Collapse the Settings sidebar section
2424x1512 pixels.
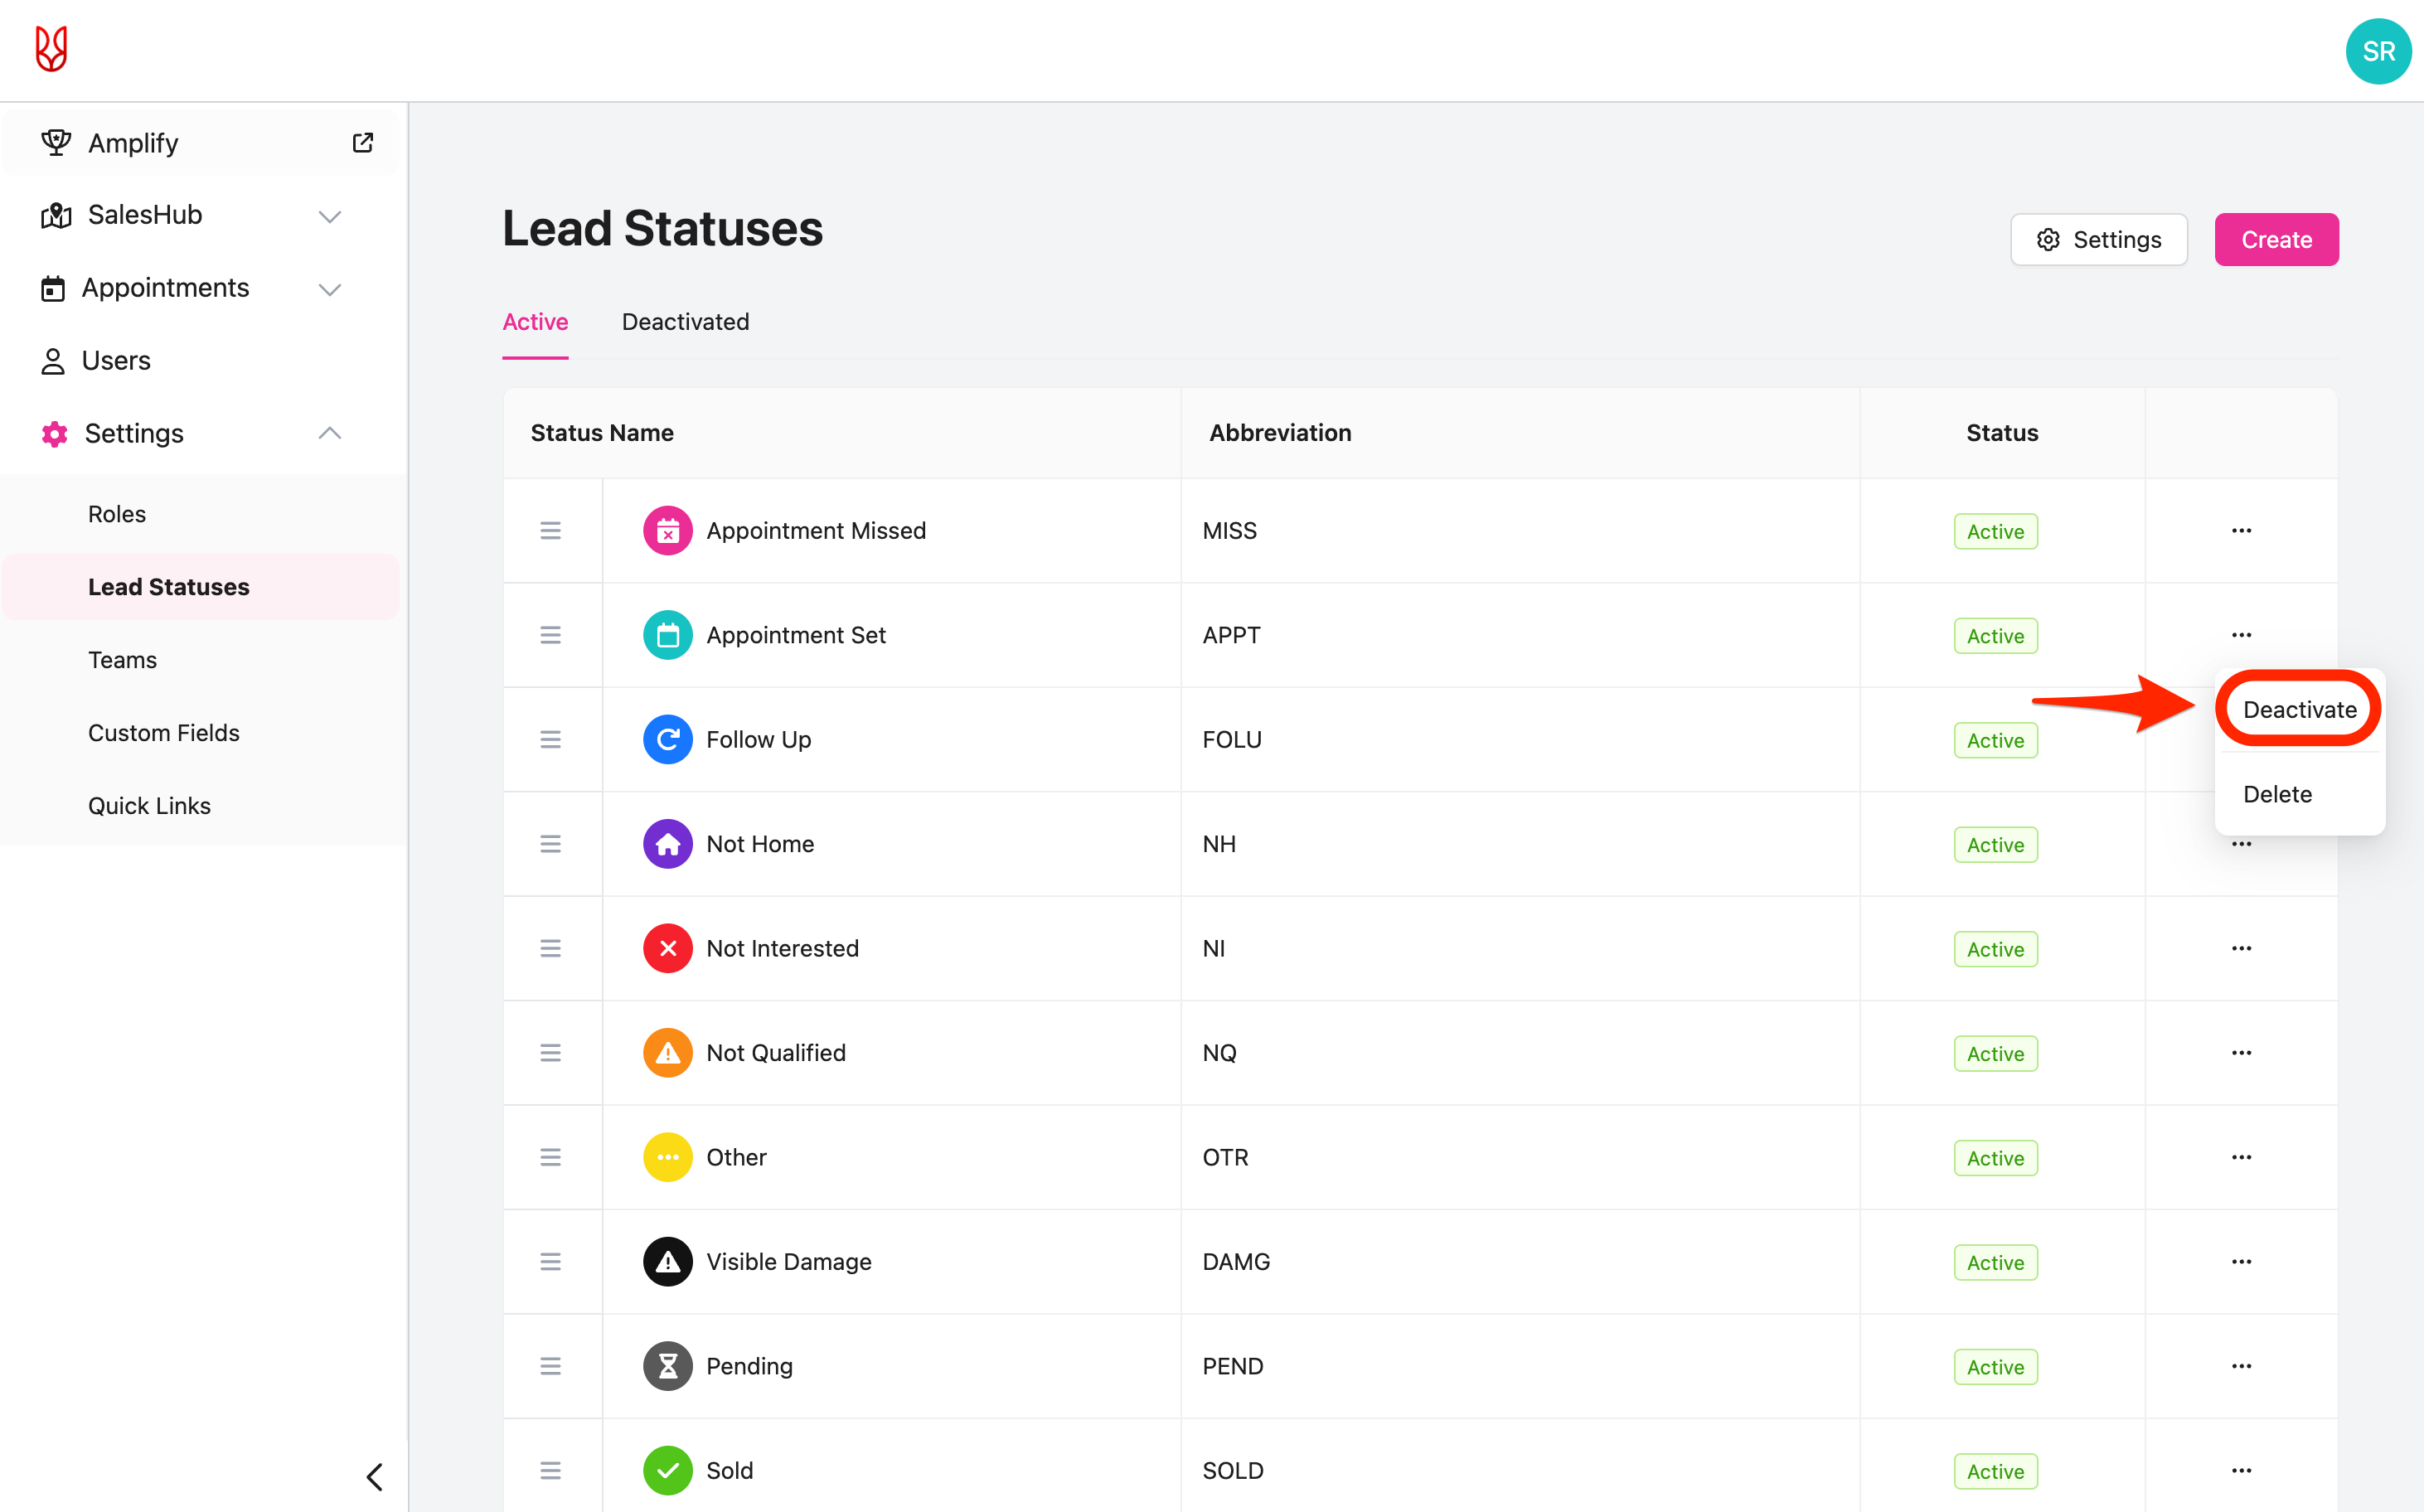(x=329, y=433)
